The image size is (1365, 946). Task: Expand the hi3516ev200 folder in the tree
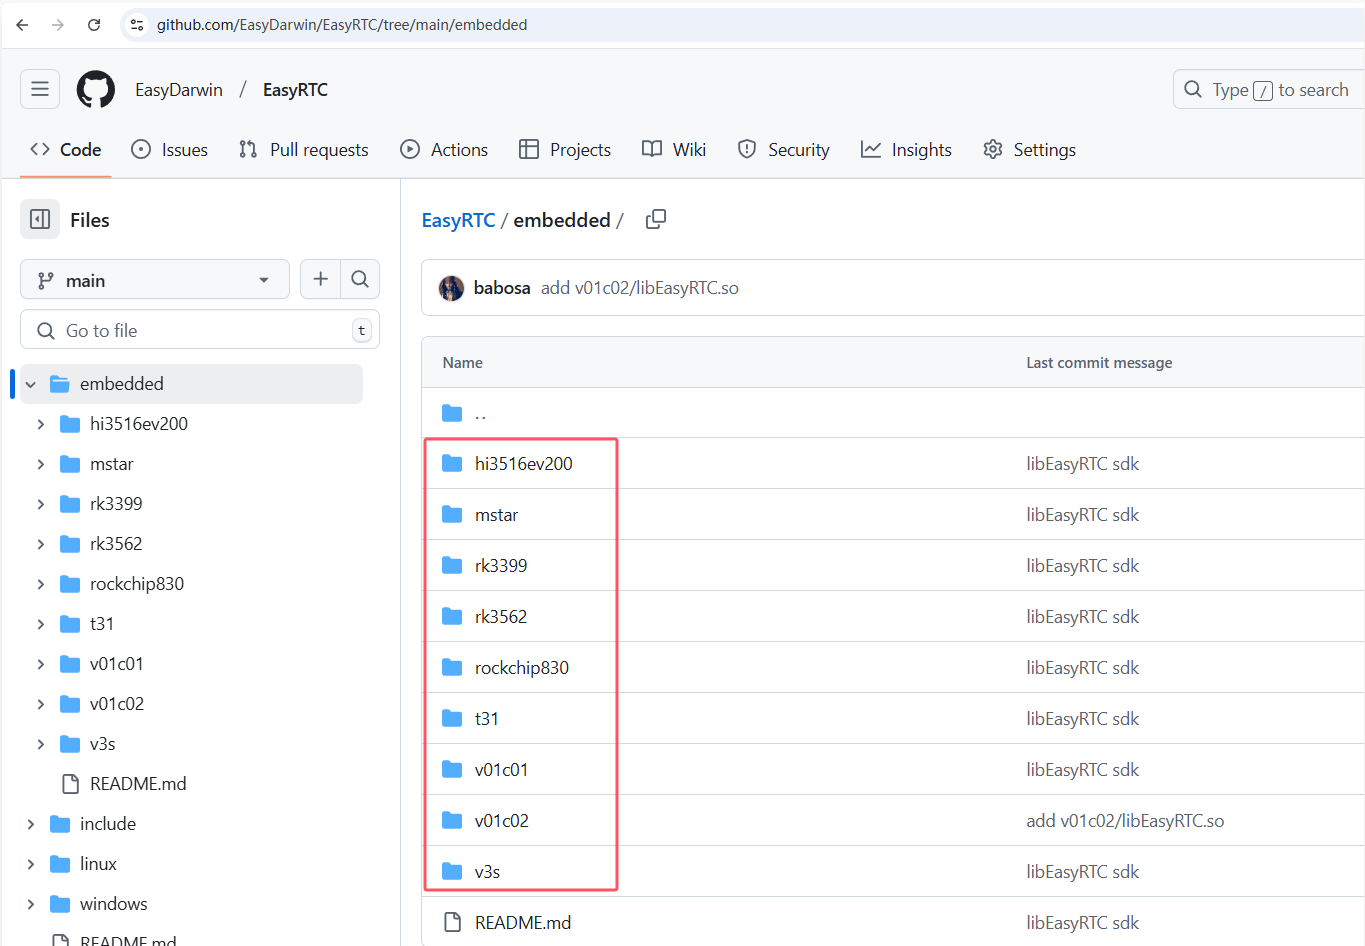click(40, 423)
